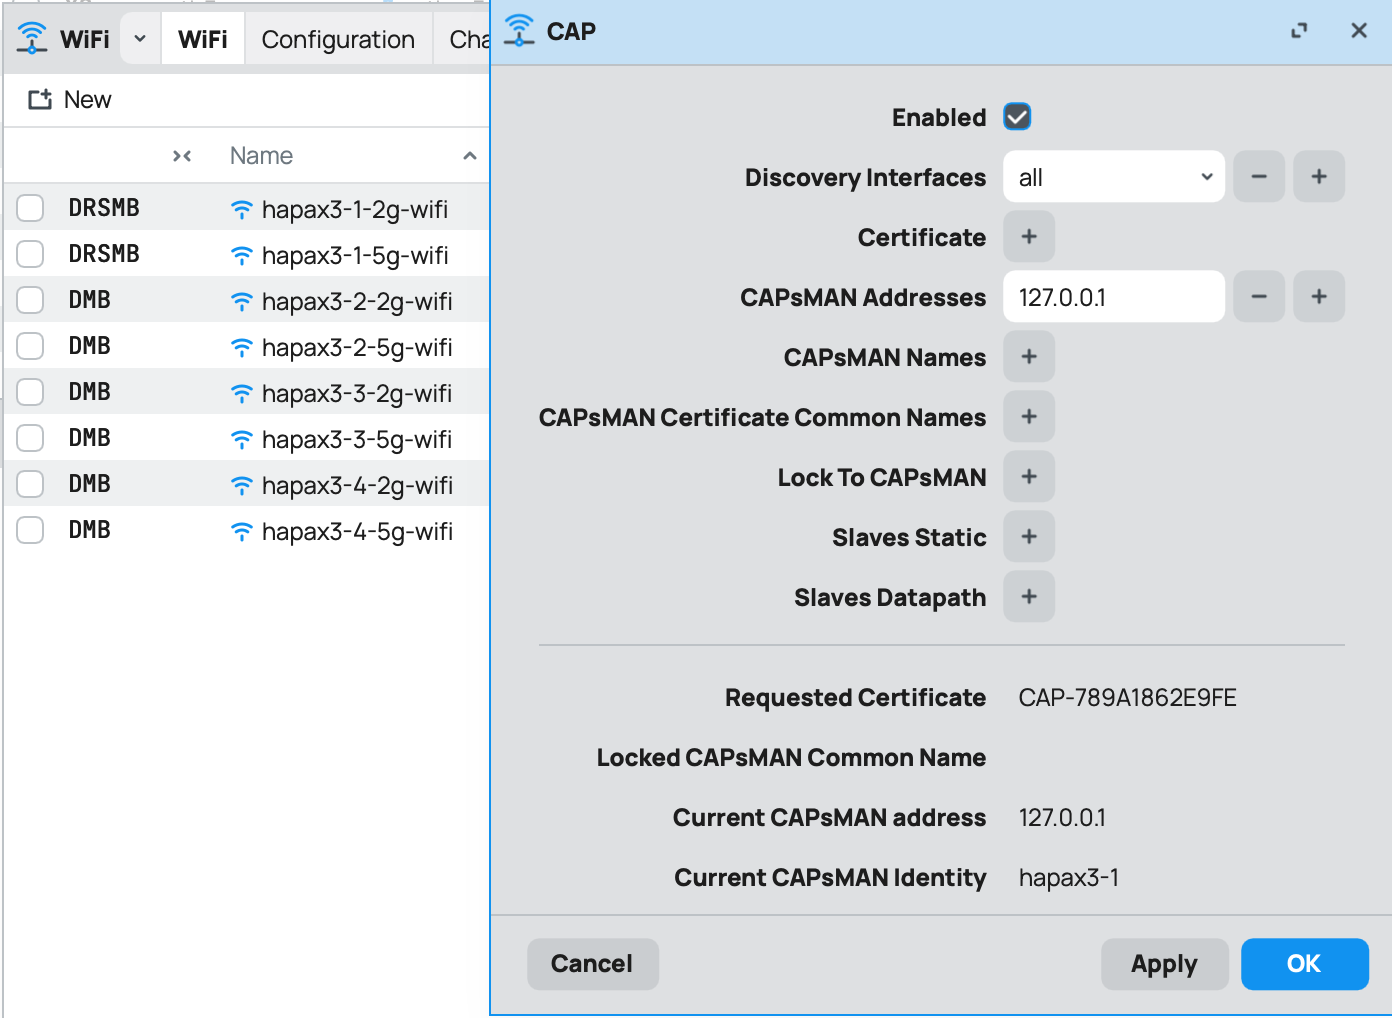Expand the WiFi menu chevron dropdown

coord(140,39)
